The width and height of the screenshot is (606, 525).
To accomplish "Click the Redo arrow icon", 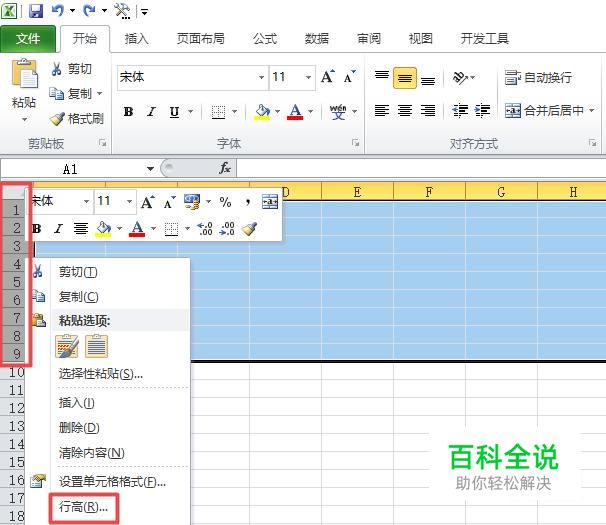I will point(90,10).
